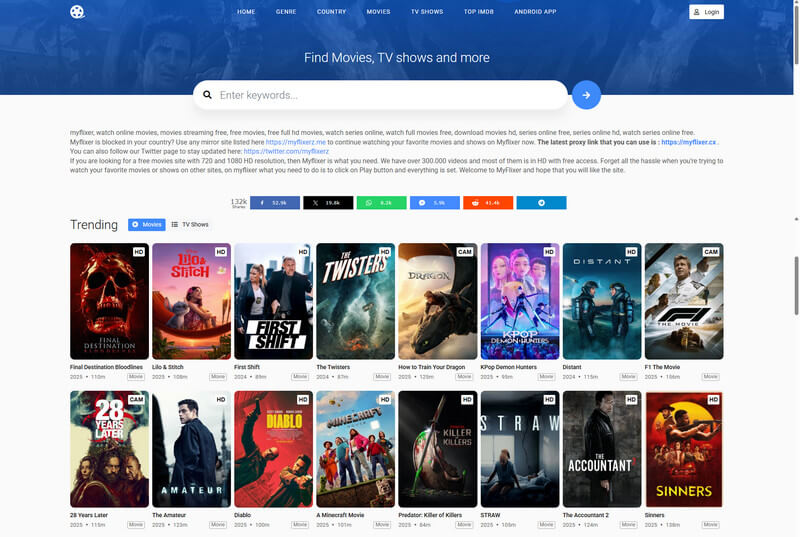This screenshot has height=537, width=800.
Task: Open Final Destination Bloodlines poster
Action: click(x=109, y=301)
